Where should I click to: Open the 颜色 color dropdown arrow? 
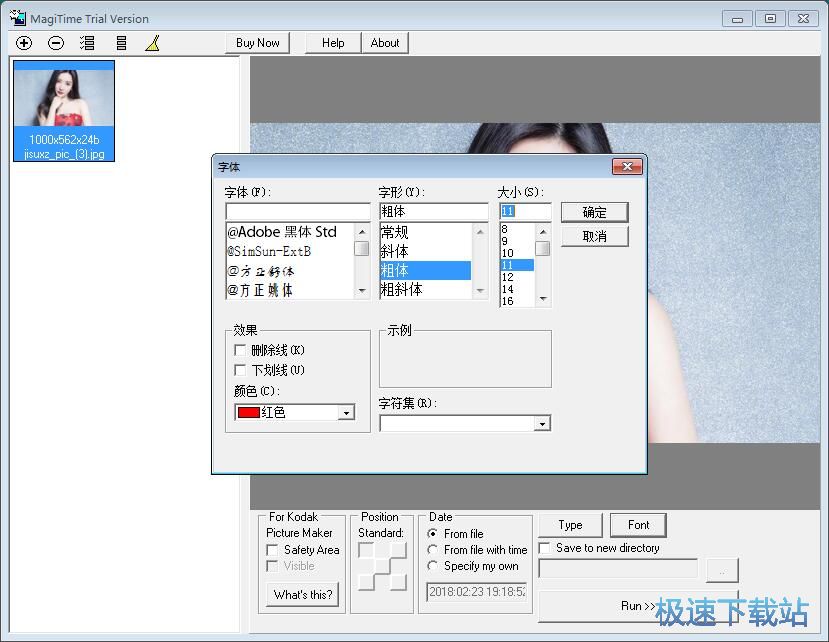tap(346, 412)
